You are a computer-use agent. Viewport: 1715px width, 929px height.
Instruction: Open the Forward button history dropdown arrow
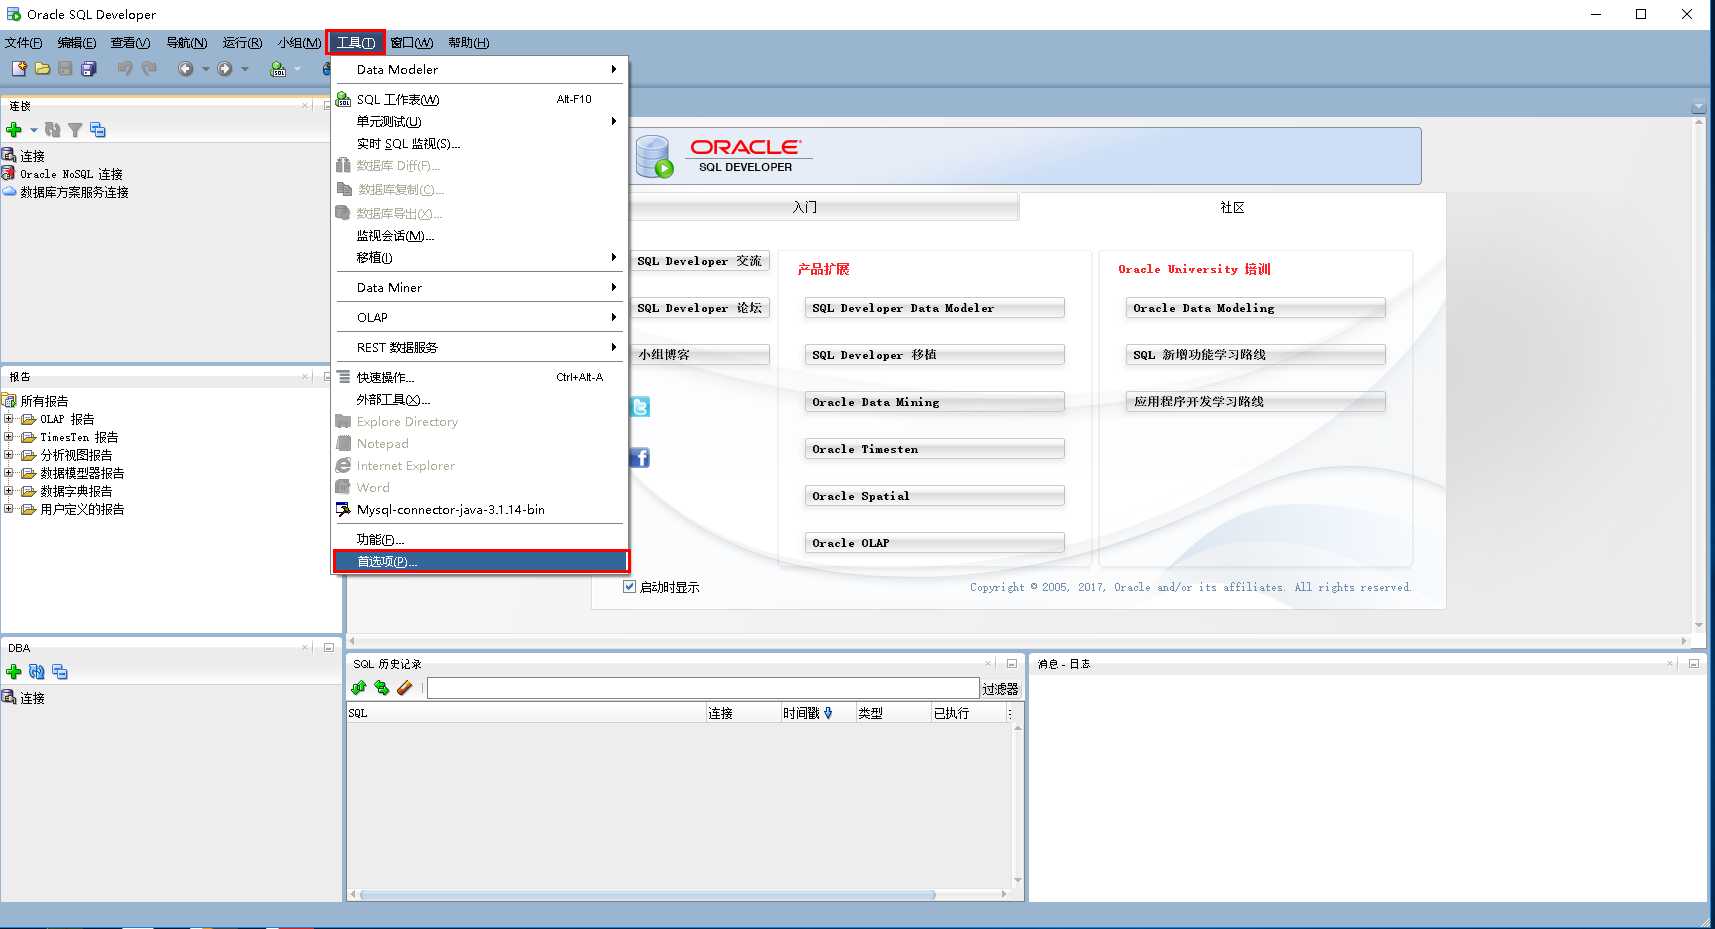coord(245,69)
